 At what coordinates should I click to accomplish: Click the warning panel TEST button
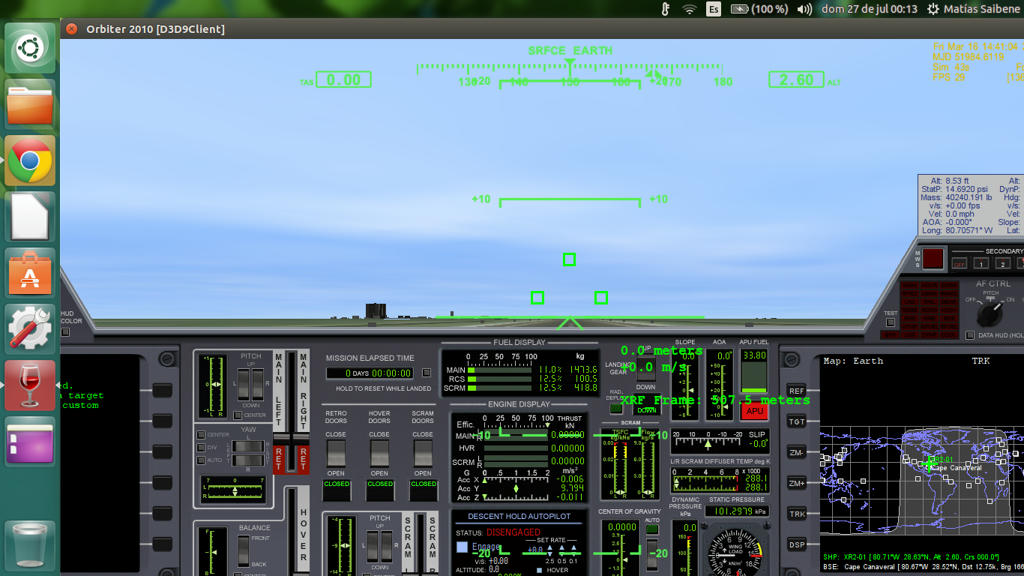(890, 322)
